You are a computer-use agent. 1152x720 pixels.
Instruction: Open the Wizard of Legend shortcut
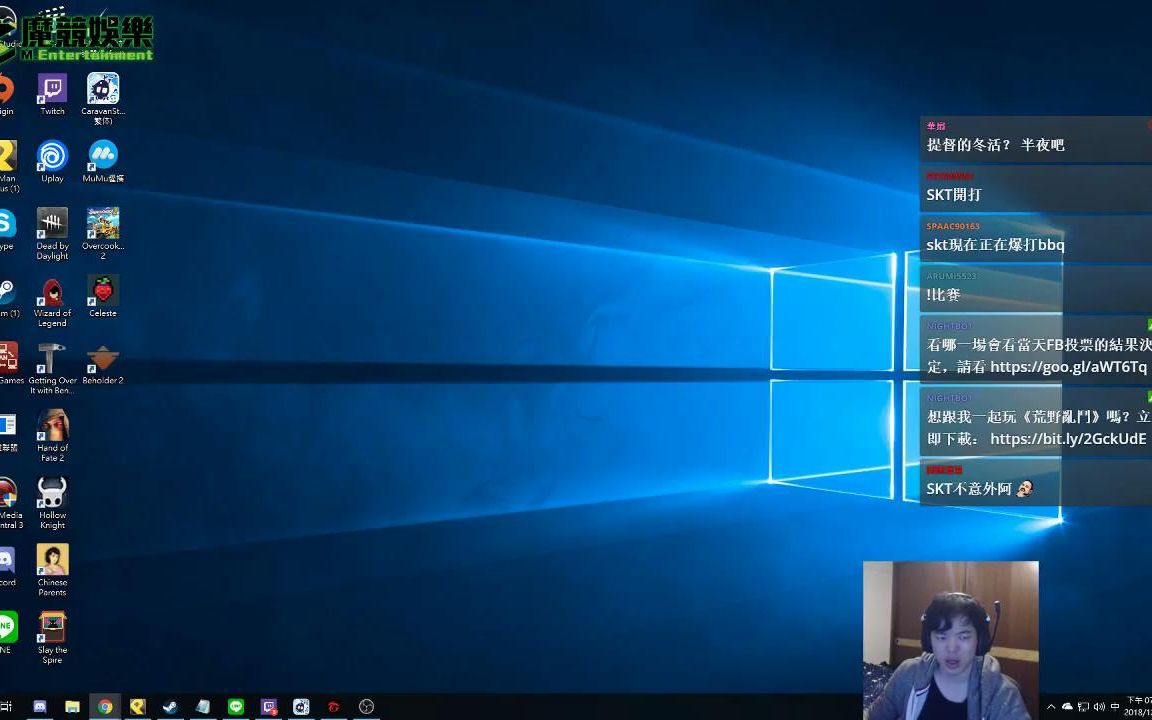coord(52,302)
